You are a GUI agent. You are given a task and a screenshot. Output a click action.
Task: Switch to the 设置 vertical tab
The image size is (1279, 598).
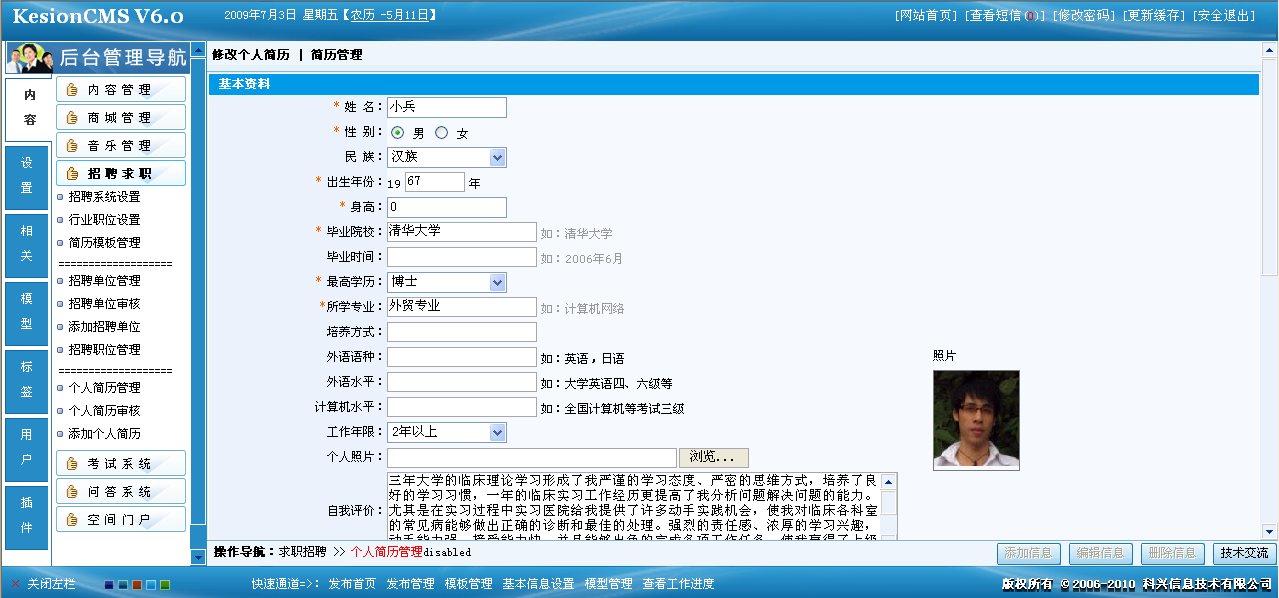tap(27, 175)
